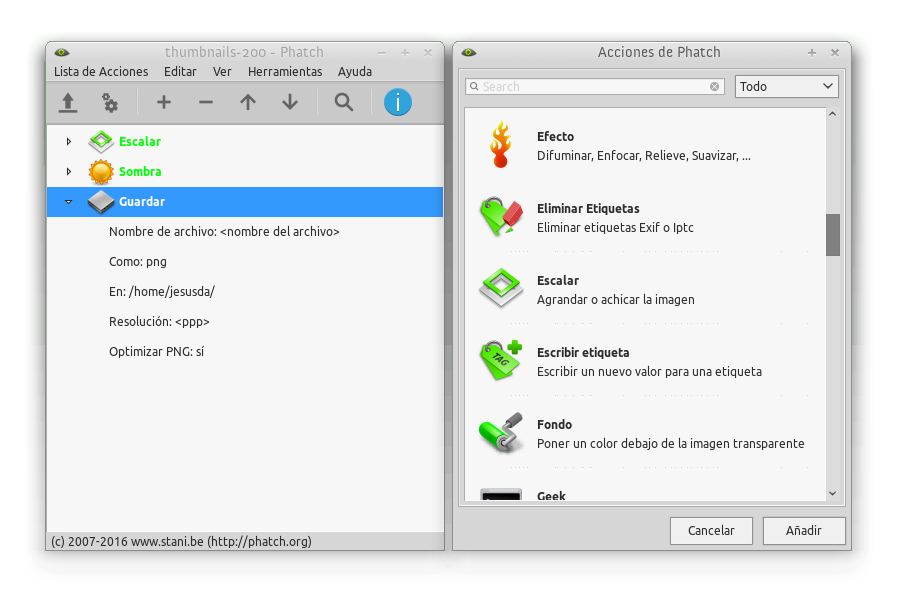Click the execute upload arrow toolbar icon
This screenshot has width=916, height=592.
(68, 103)
